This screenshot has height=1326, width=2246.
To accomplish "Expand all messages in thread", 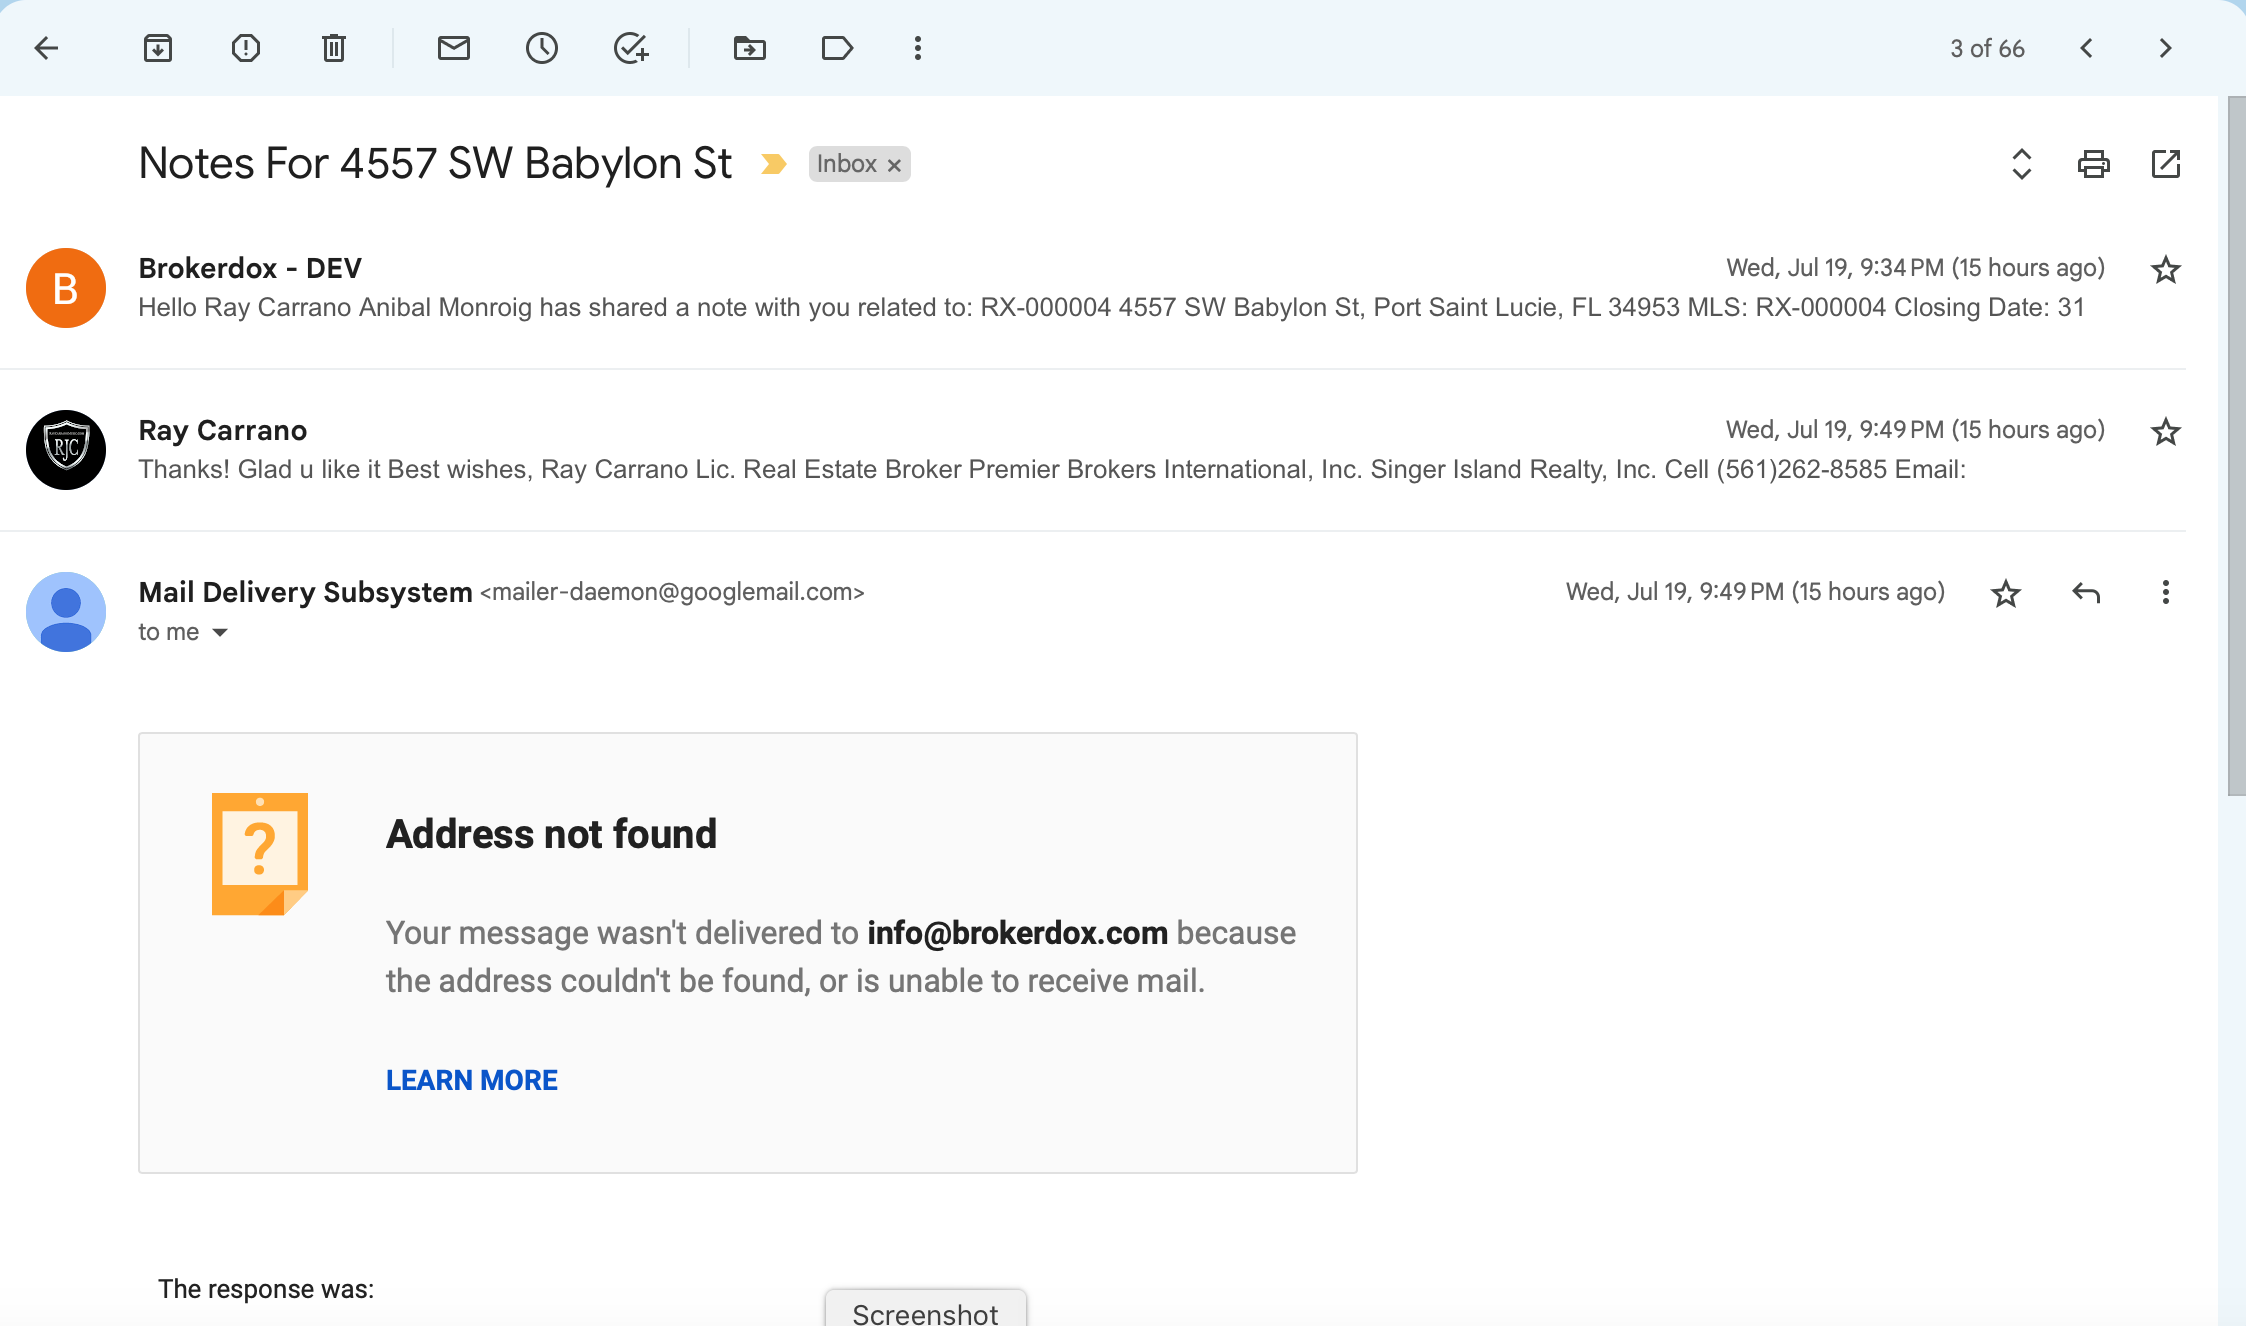I will pos(2022,164).
